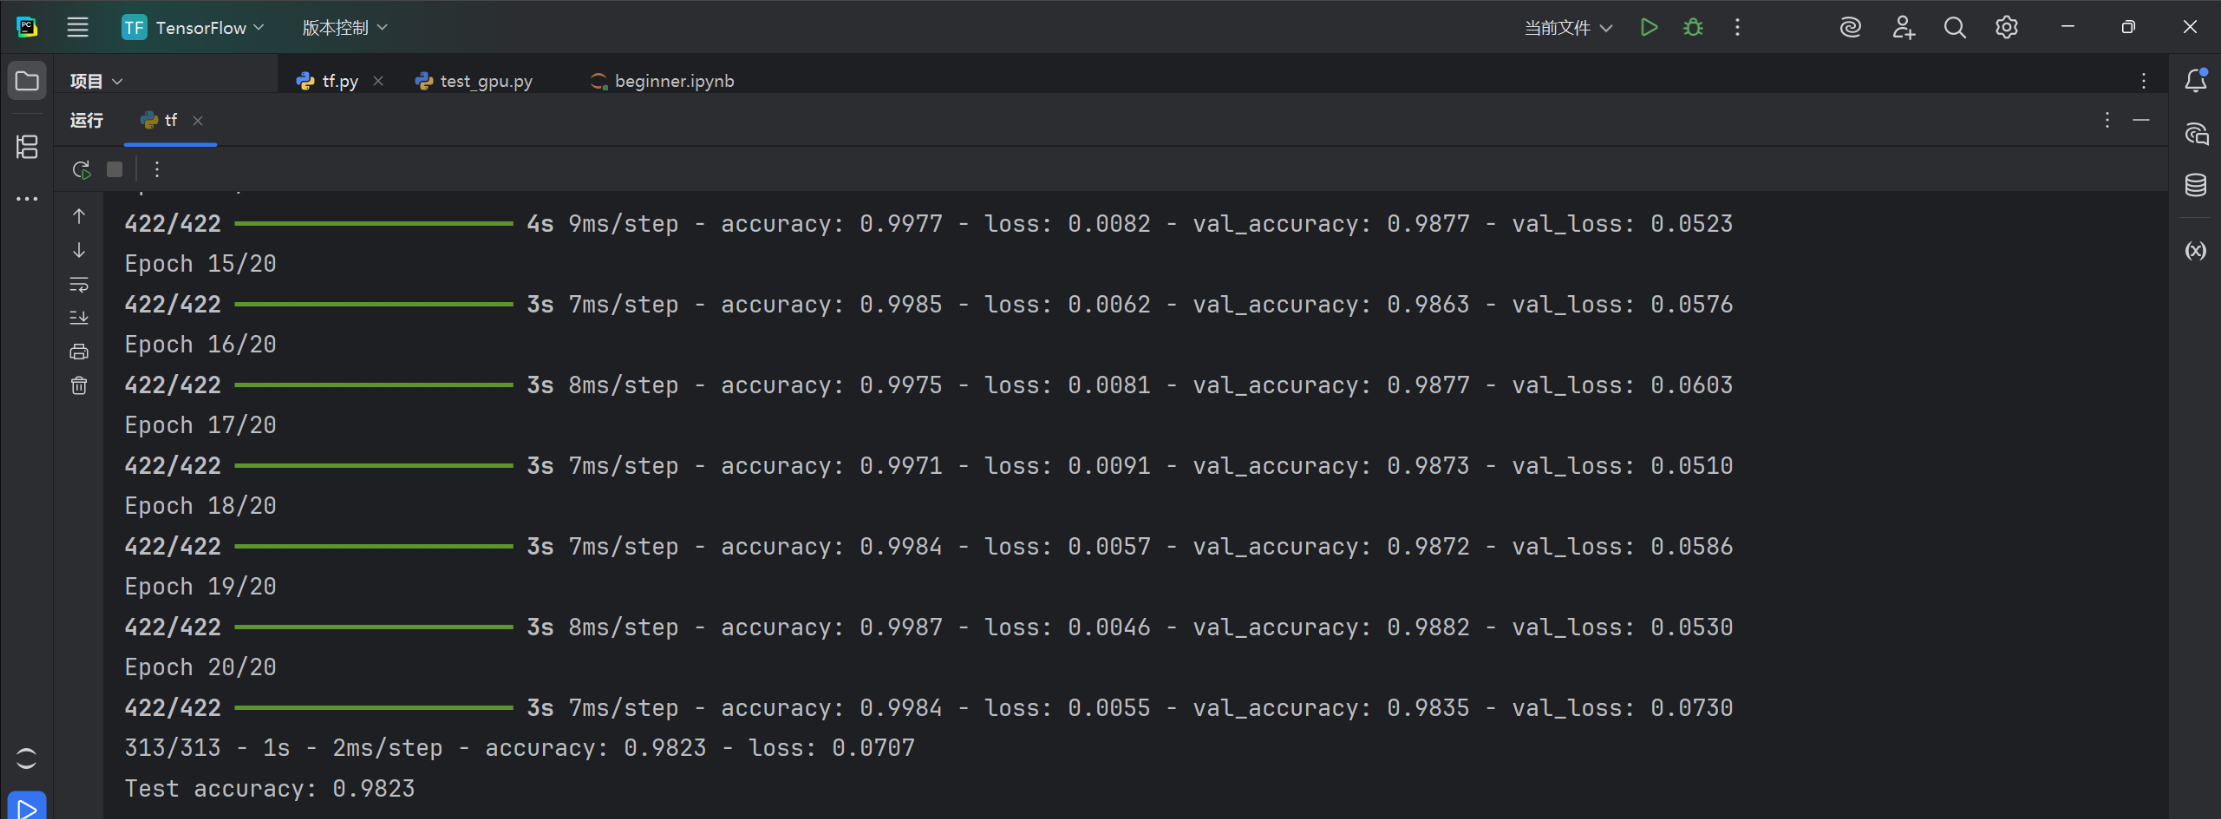Expand the 当前文件 run configuration dropdown

click(1567, 28)
